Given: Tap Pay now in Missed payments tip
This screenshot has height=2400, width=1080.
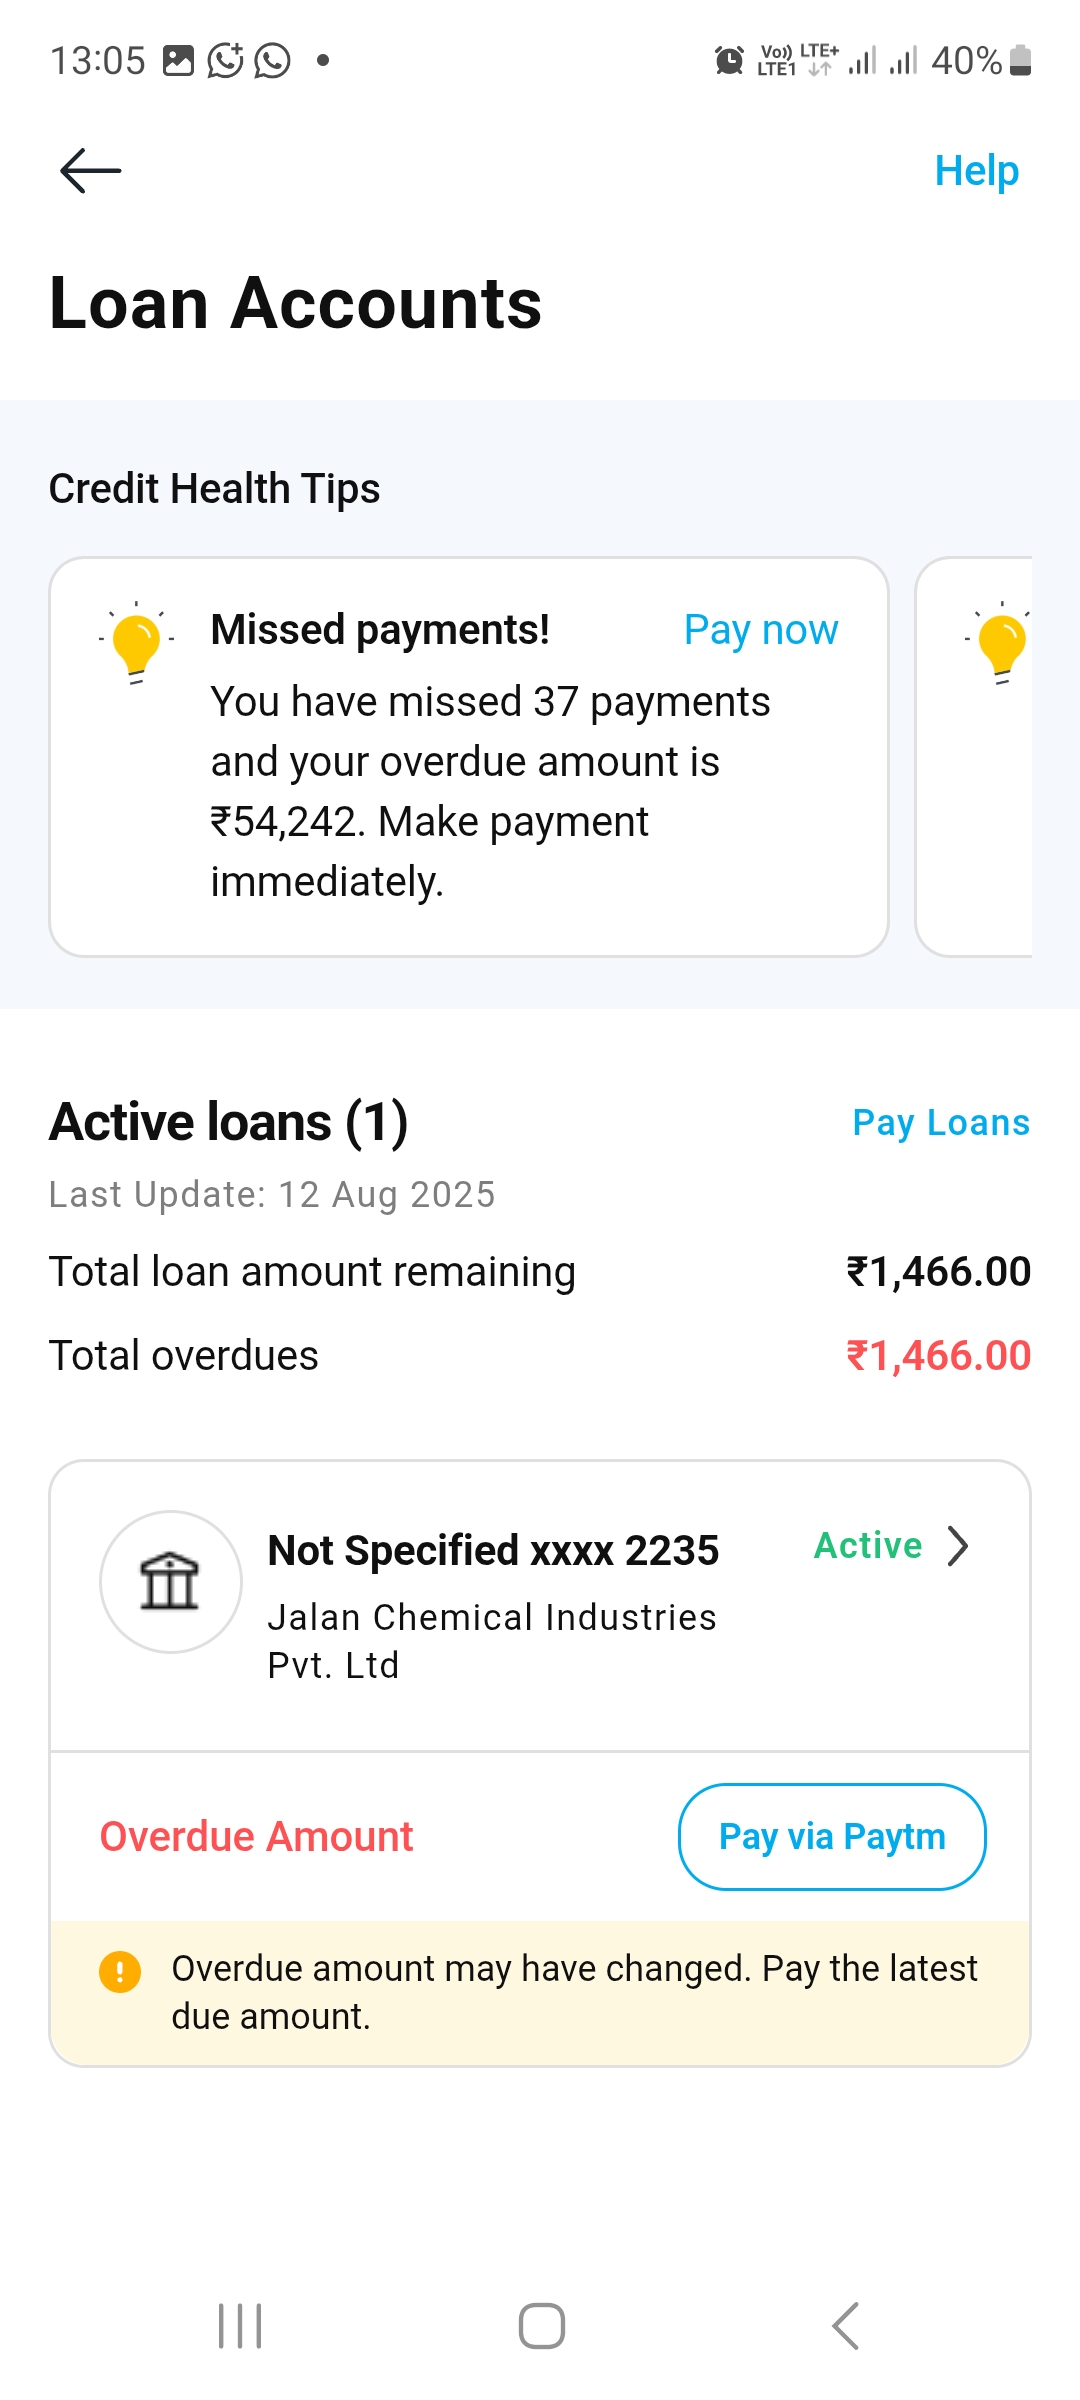Looking at the screenshot, I should click(760, 630).
